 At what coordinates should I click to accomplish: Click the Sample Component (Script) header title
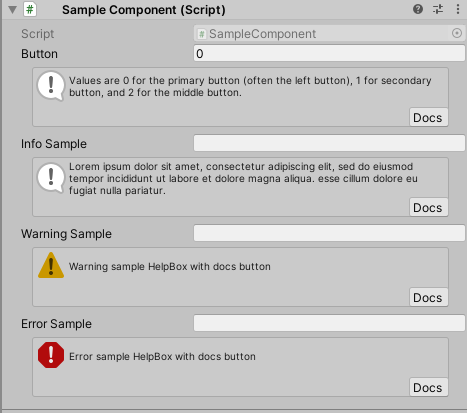point(144,10)
